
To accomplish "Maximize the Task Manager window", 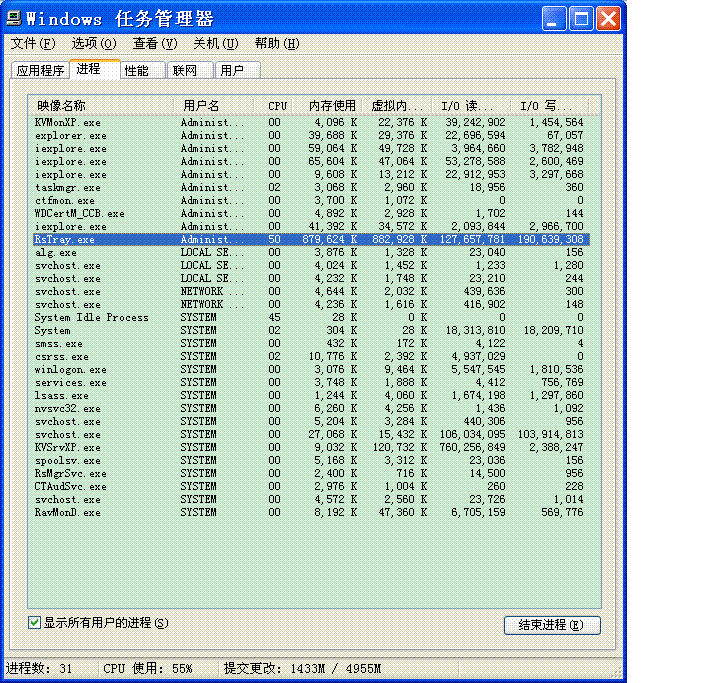I will [x=581, y=19].
